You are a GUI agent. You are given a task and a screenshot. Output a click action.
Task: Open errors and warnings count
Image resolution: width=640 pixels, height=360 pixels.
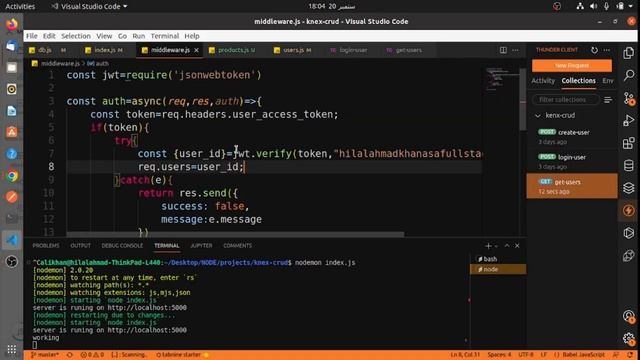[x=92, y=355]
